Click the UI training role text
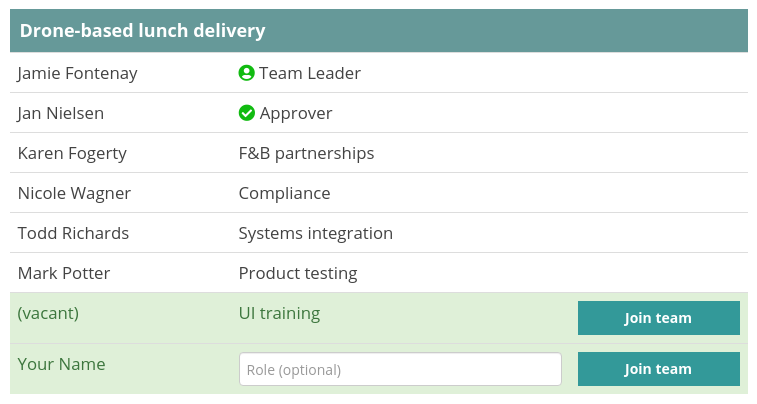757x404 pixels. pos(279,314)
